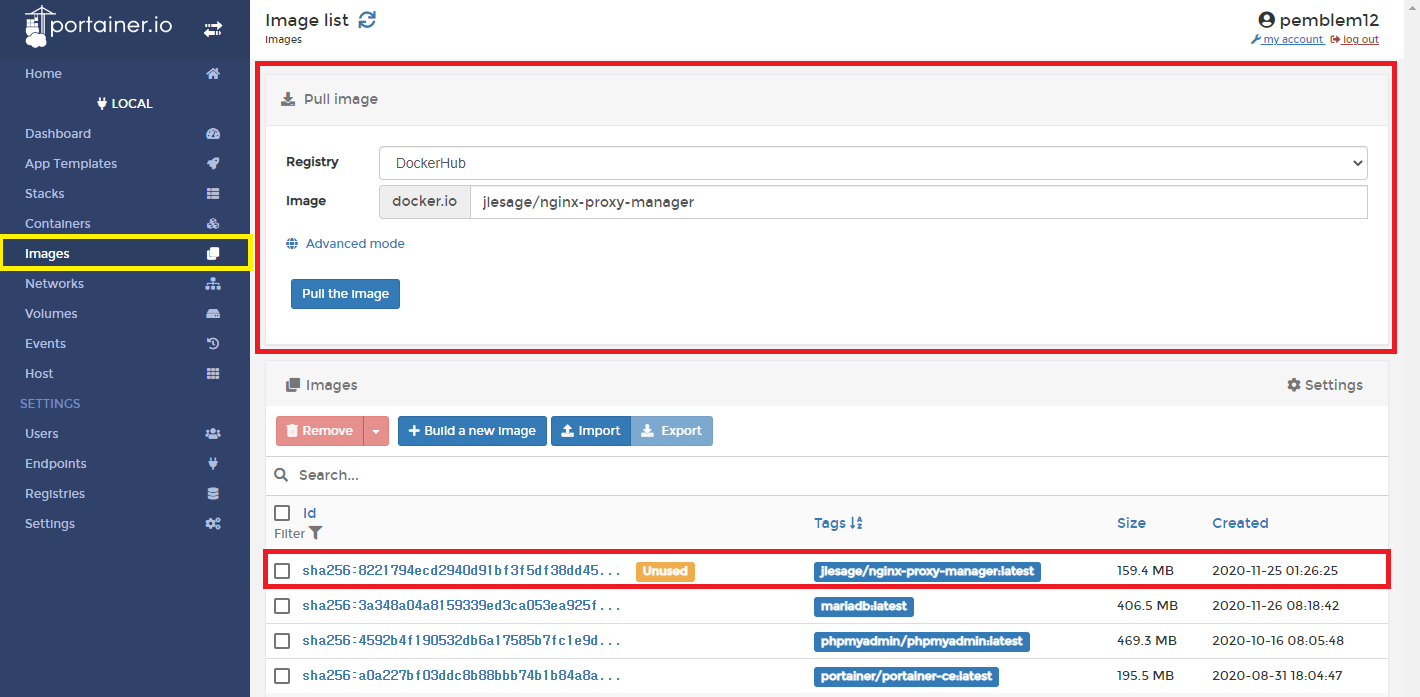Screen dimensions: 1420x697
Task: Refresh the image list
Action: click(366, 18)
